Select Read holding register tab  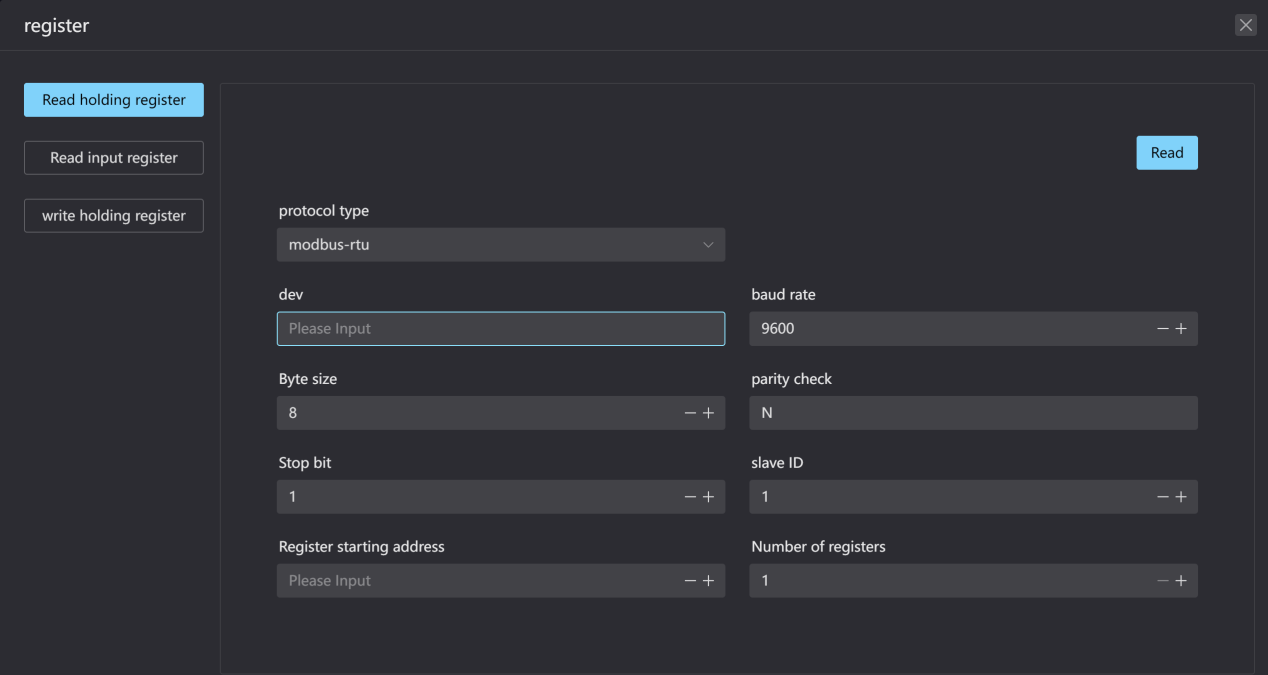pyautogui.click(x=114, y=100)
